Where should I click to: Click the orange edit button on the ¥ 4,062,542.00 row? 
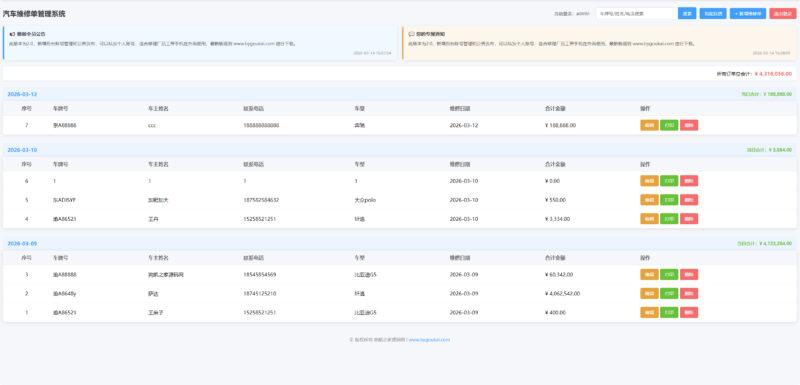click(649, 294)
